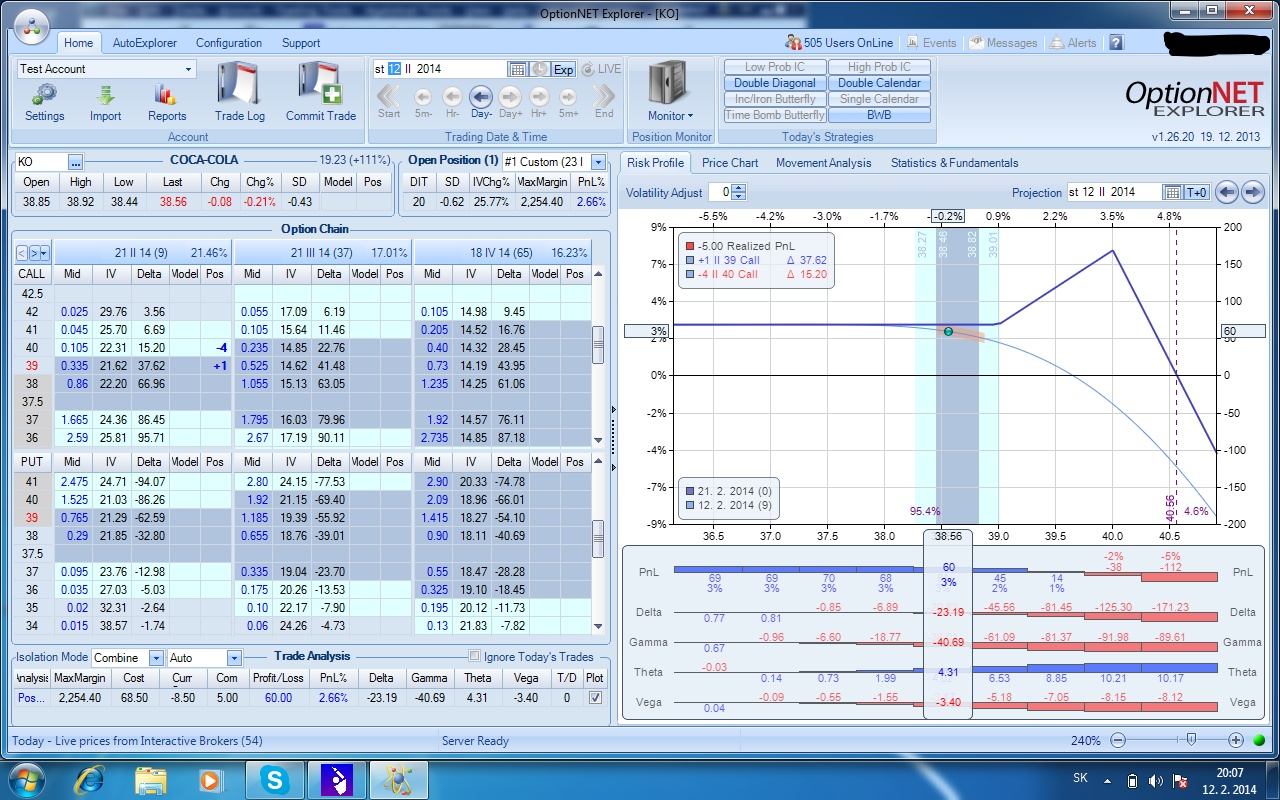Adjust the Volatility Adjust spinner
Viewport: 1280px width, 800px height.
(x=739, y=192)
